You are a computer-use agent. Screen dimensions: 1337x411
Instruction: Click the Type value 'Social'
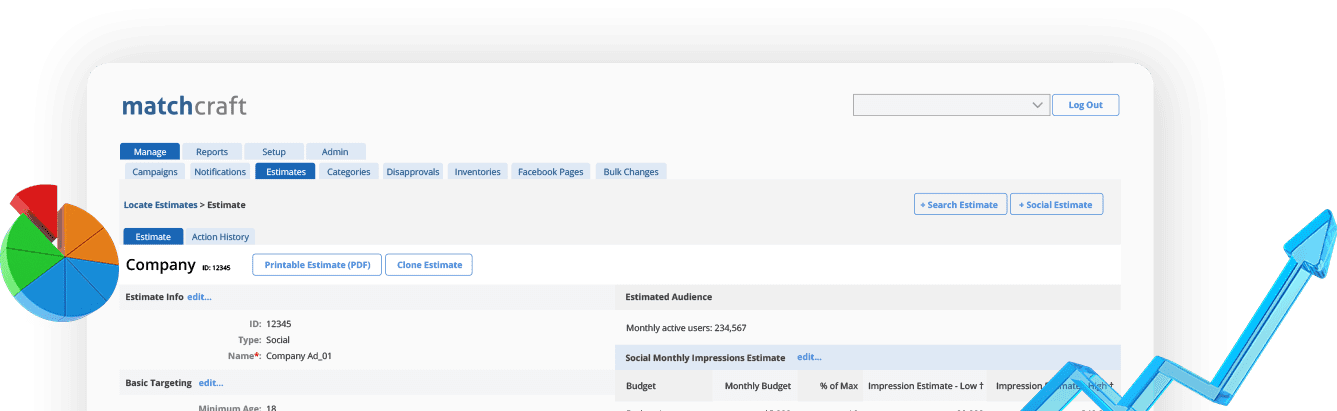(278, 340)
